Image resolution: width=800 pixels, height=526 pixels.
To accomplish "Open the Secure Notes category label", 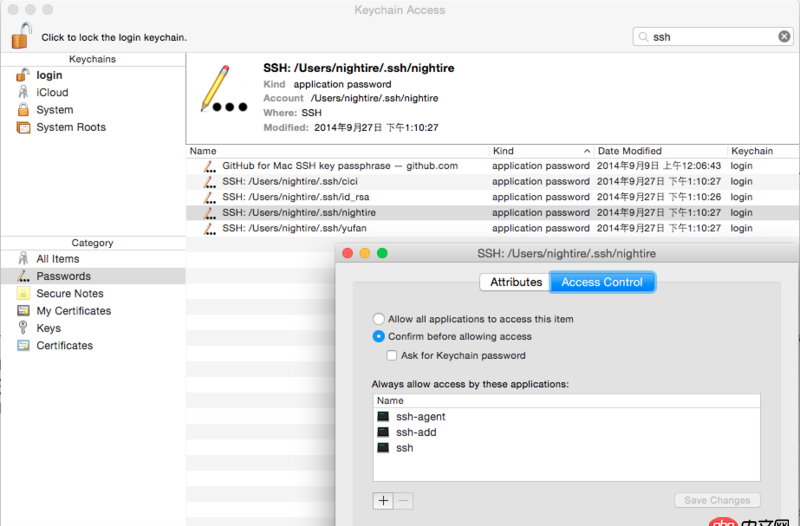I will [70, 293].
